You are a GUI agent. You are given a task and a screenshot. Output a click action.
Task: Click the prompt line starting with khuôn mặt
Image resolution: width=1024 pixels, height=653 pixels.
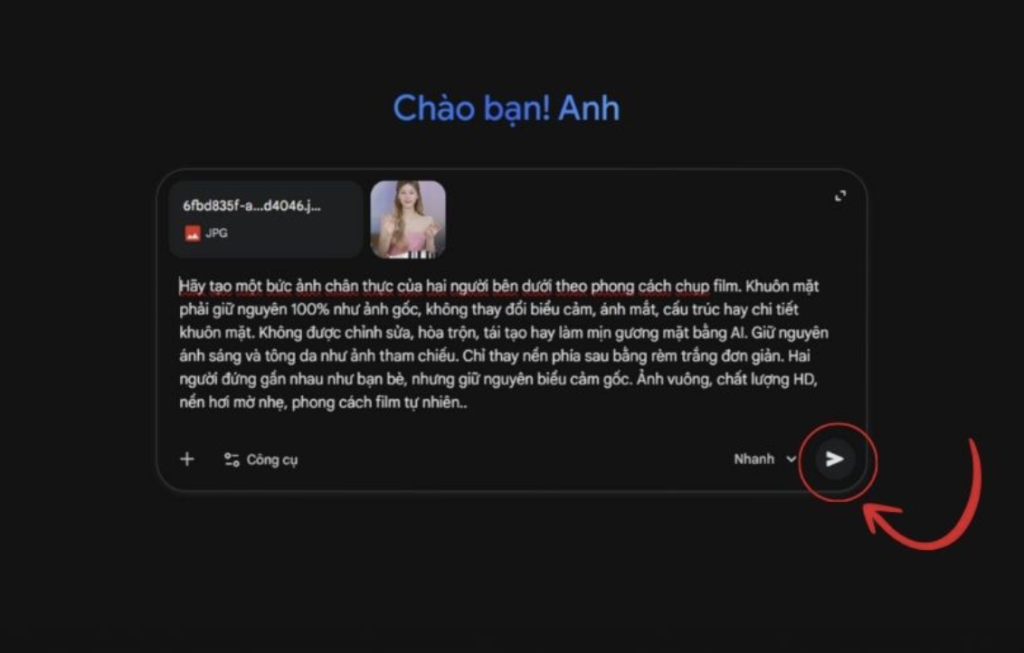coord(504,332)
